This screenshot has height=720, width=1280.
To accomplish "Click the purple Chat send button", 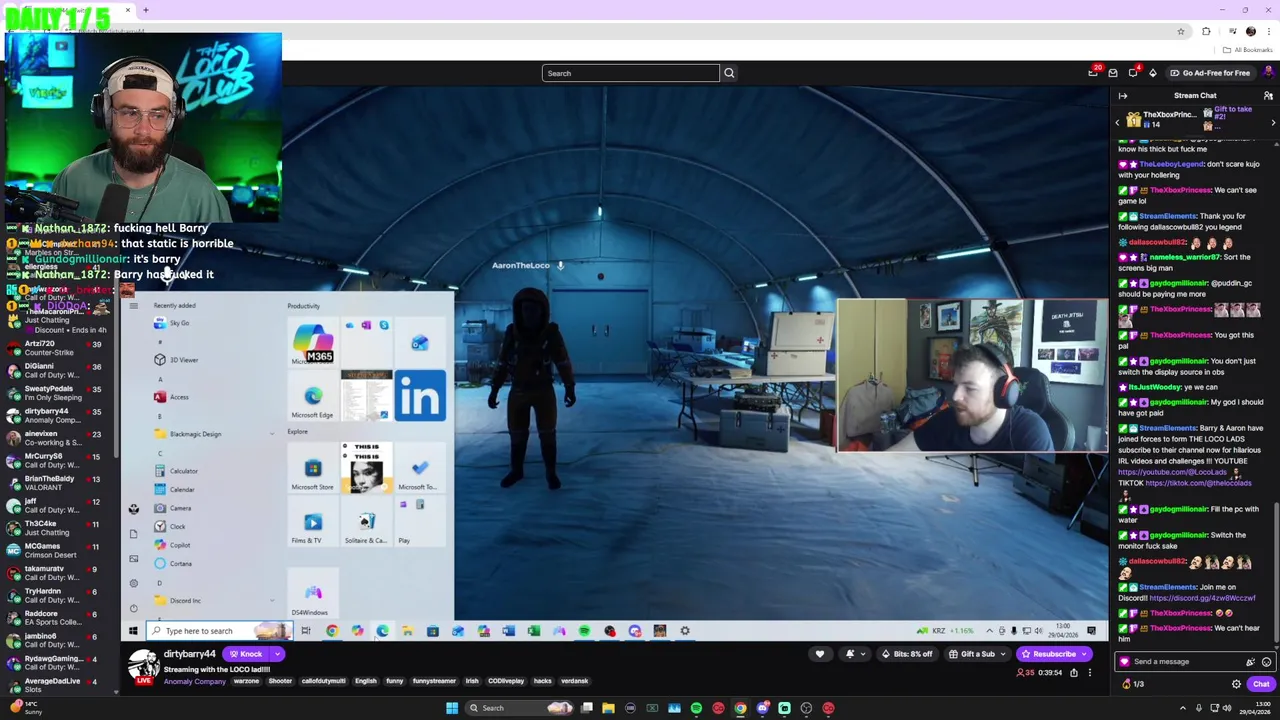I will pos(1260,684).
